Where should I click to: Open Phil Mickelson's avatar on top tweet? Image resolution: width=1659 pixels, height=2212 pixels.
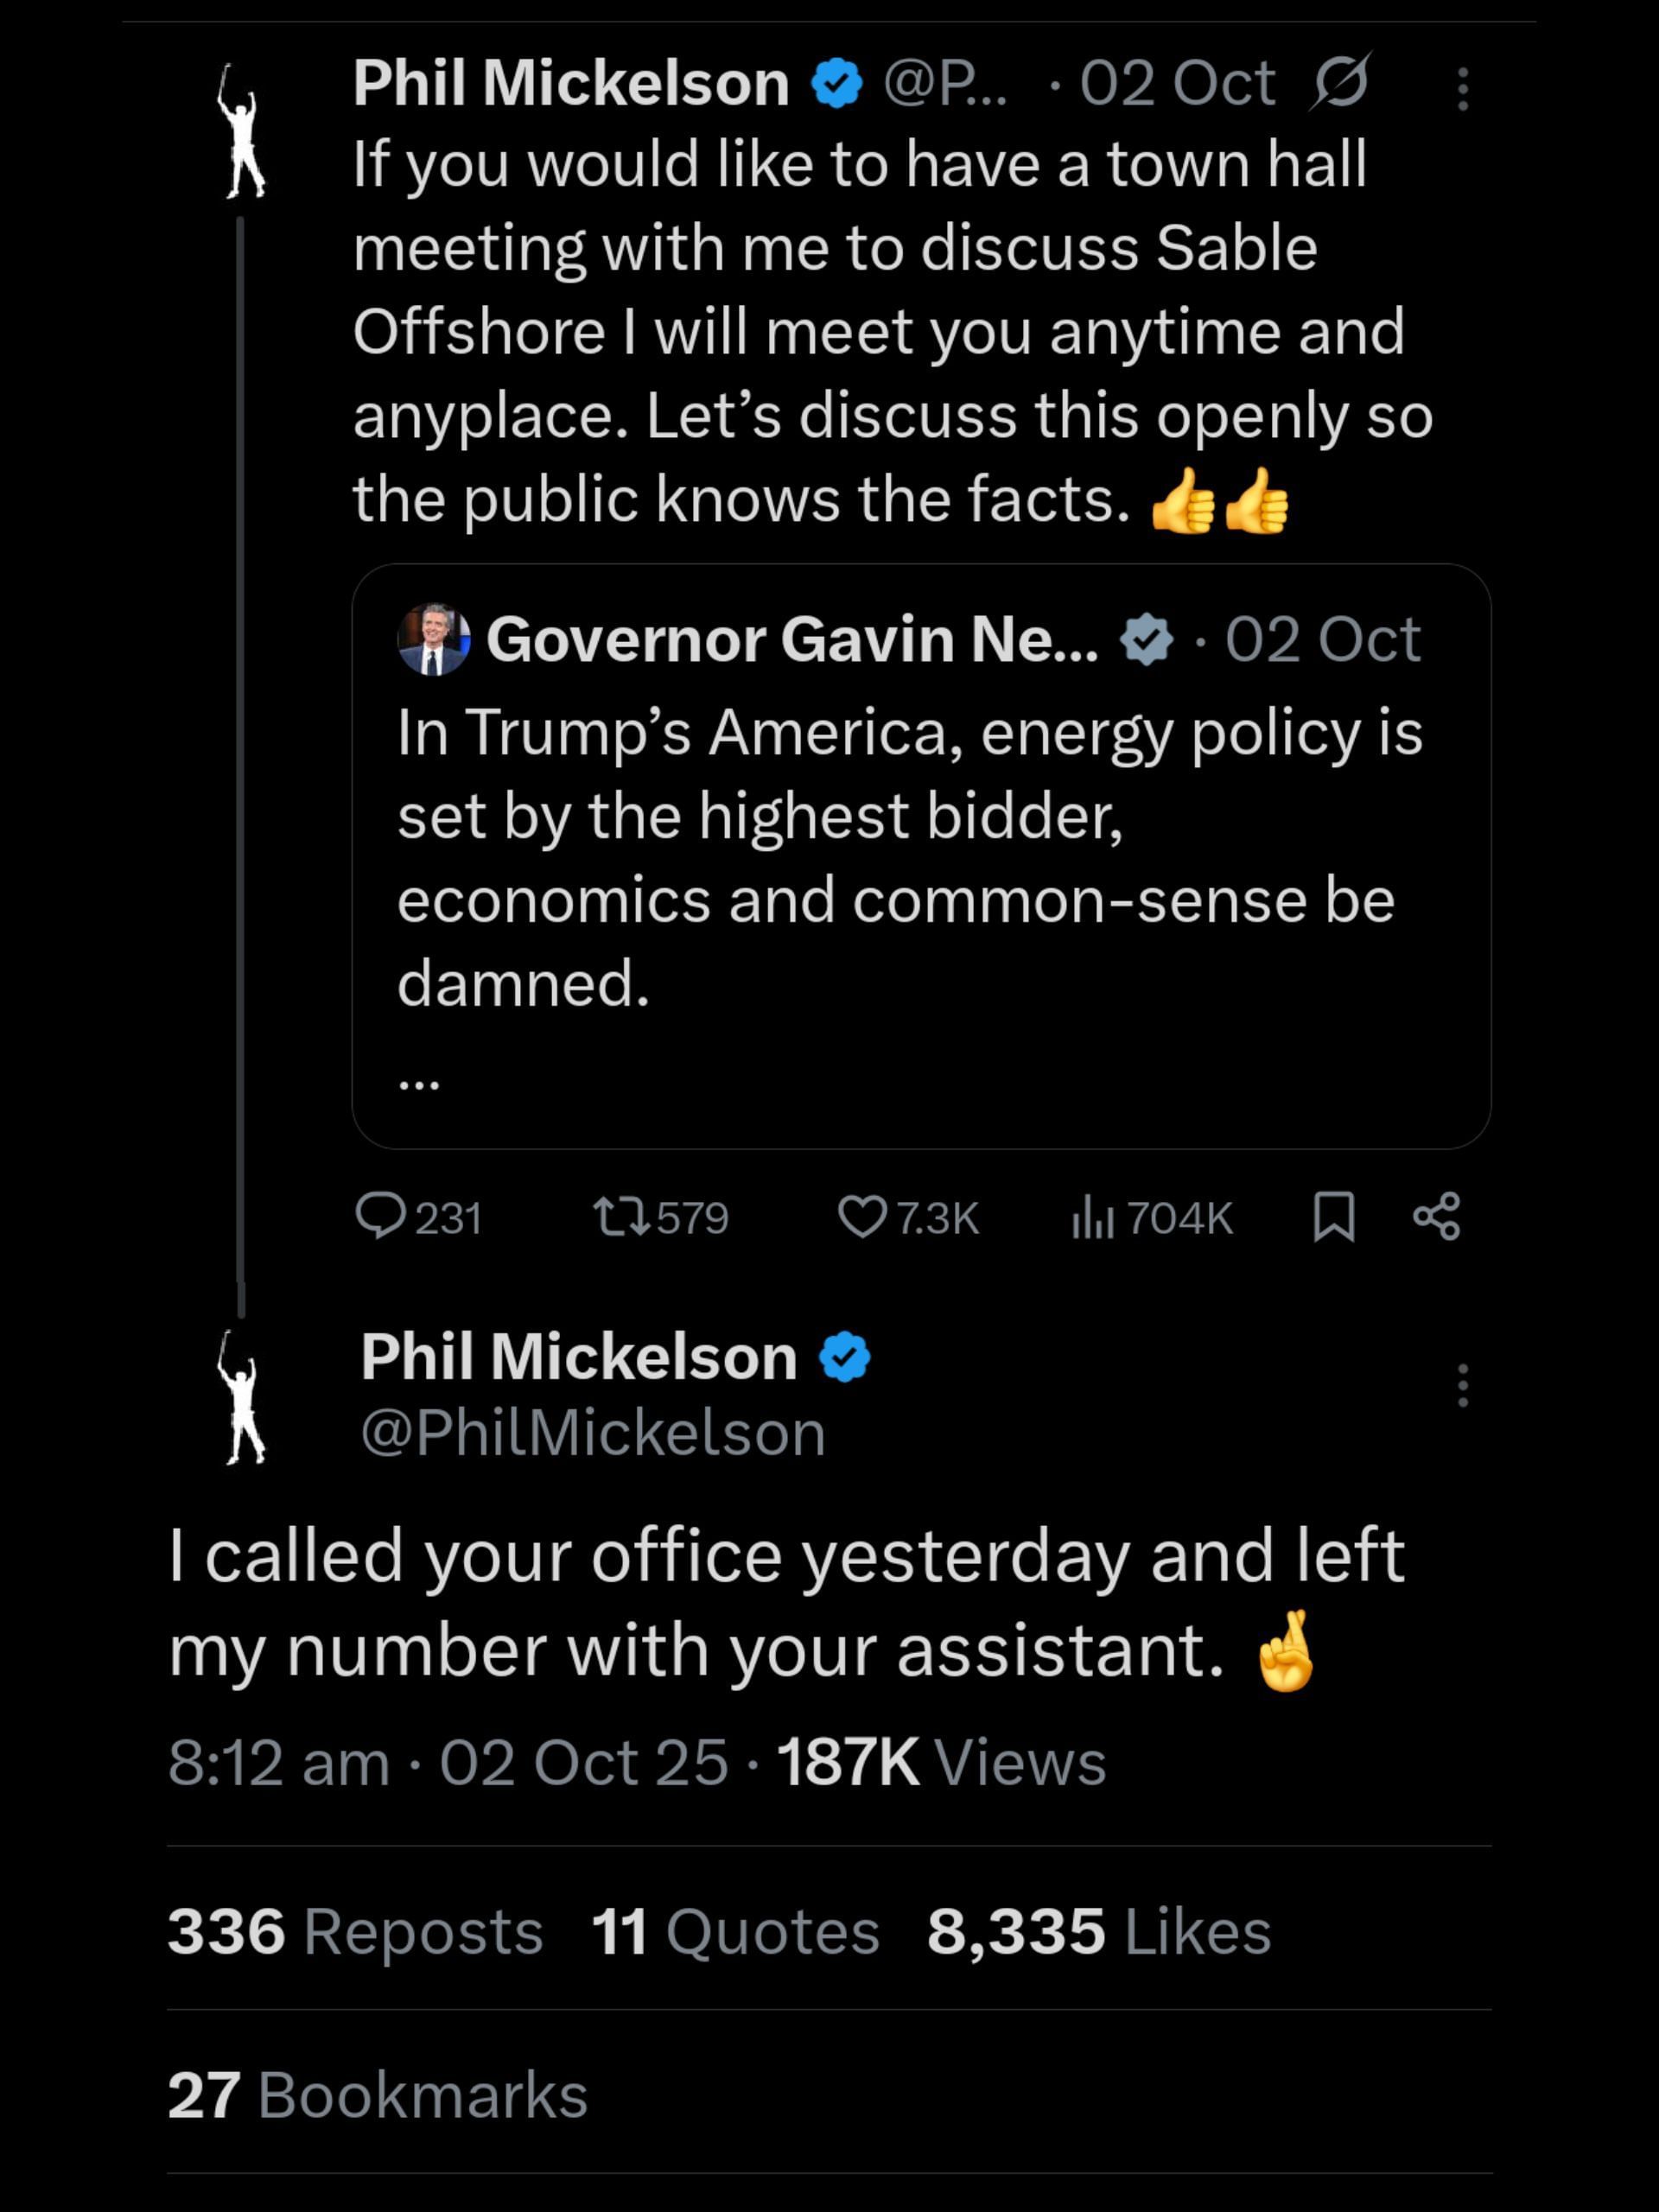point(241,131)
